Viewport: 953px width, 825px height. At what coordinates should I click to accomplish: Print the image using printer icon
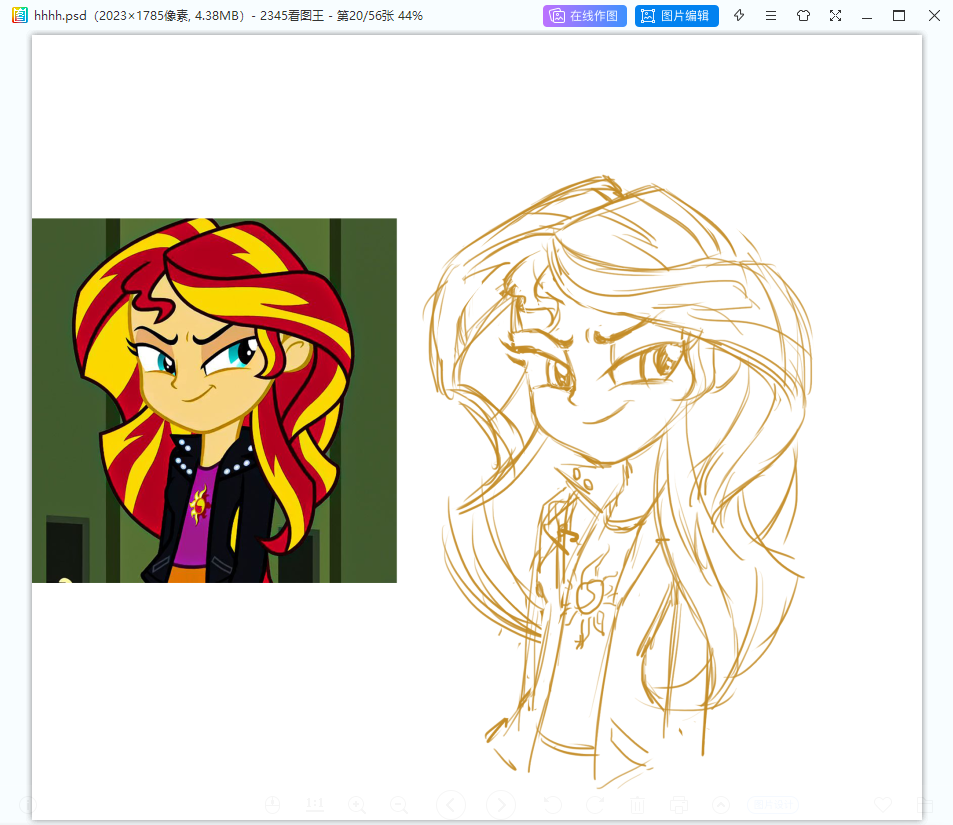click(x=679, y=806)
